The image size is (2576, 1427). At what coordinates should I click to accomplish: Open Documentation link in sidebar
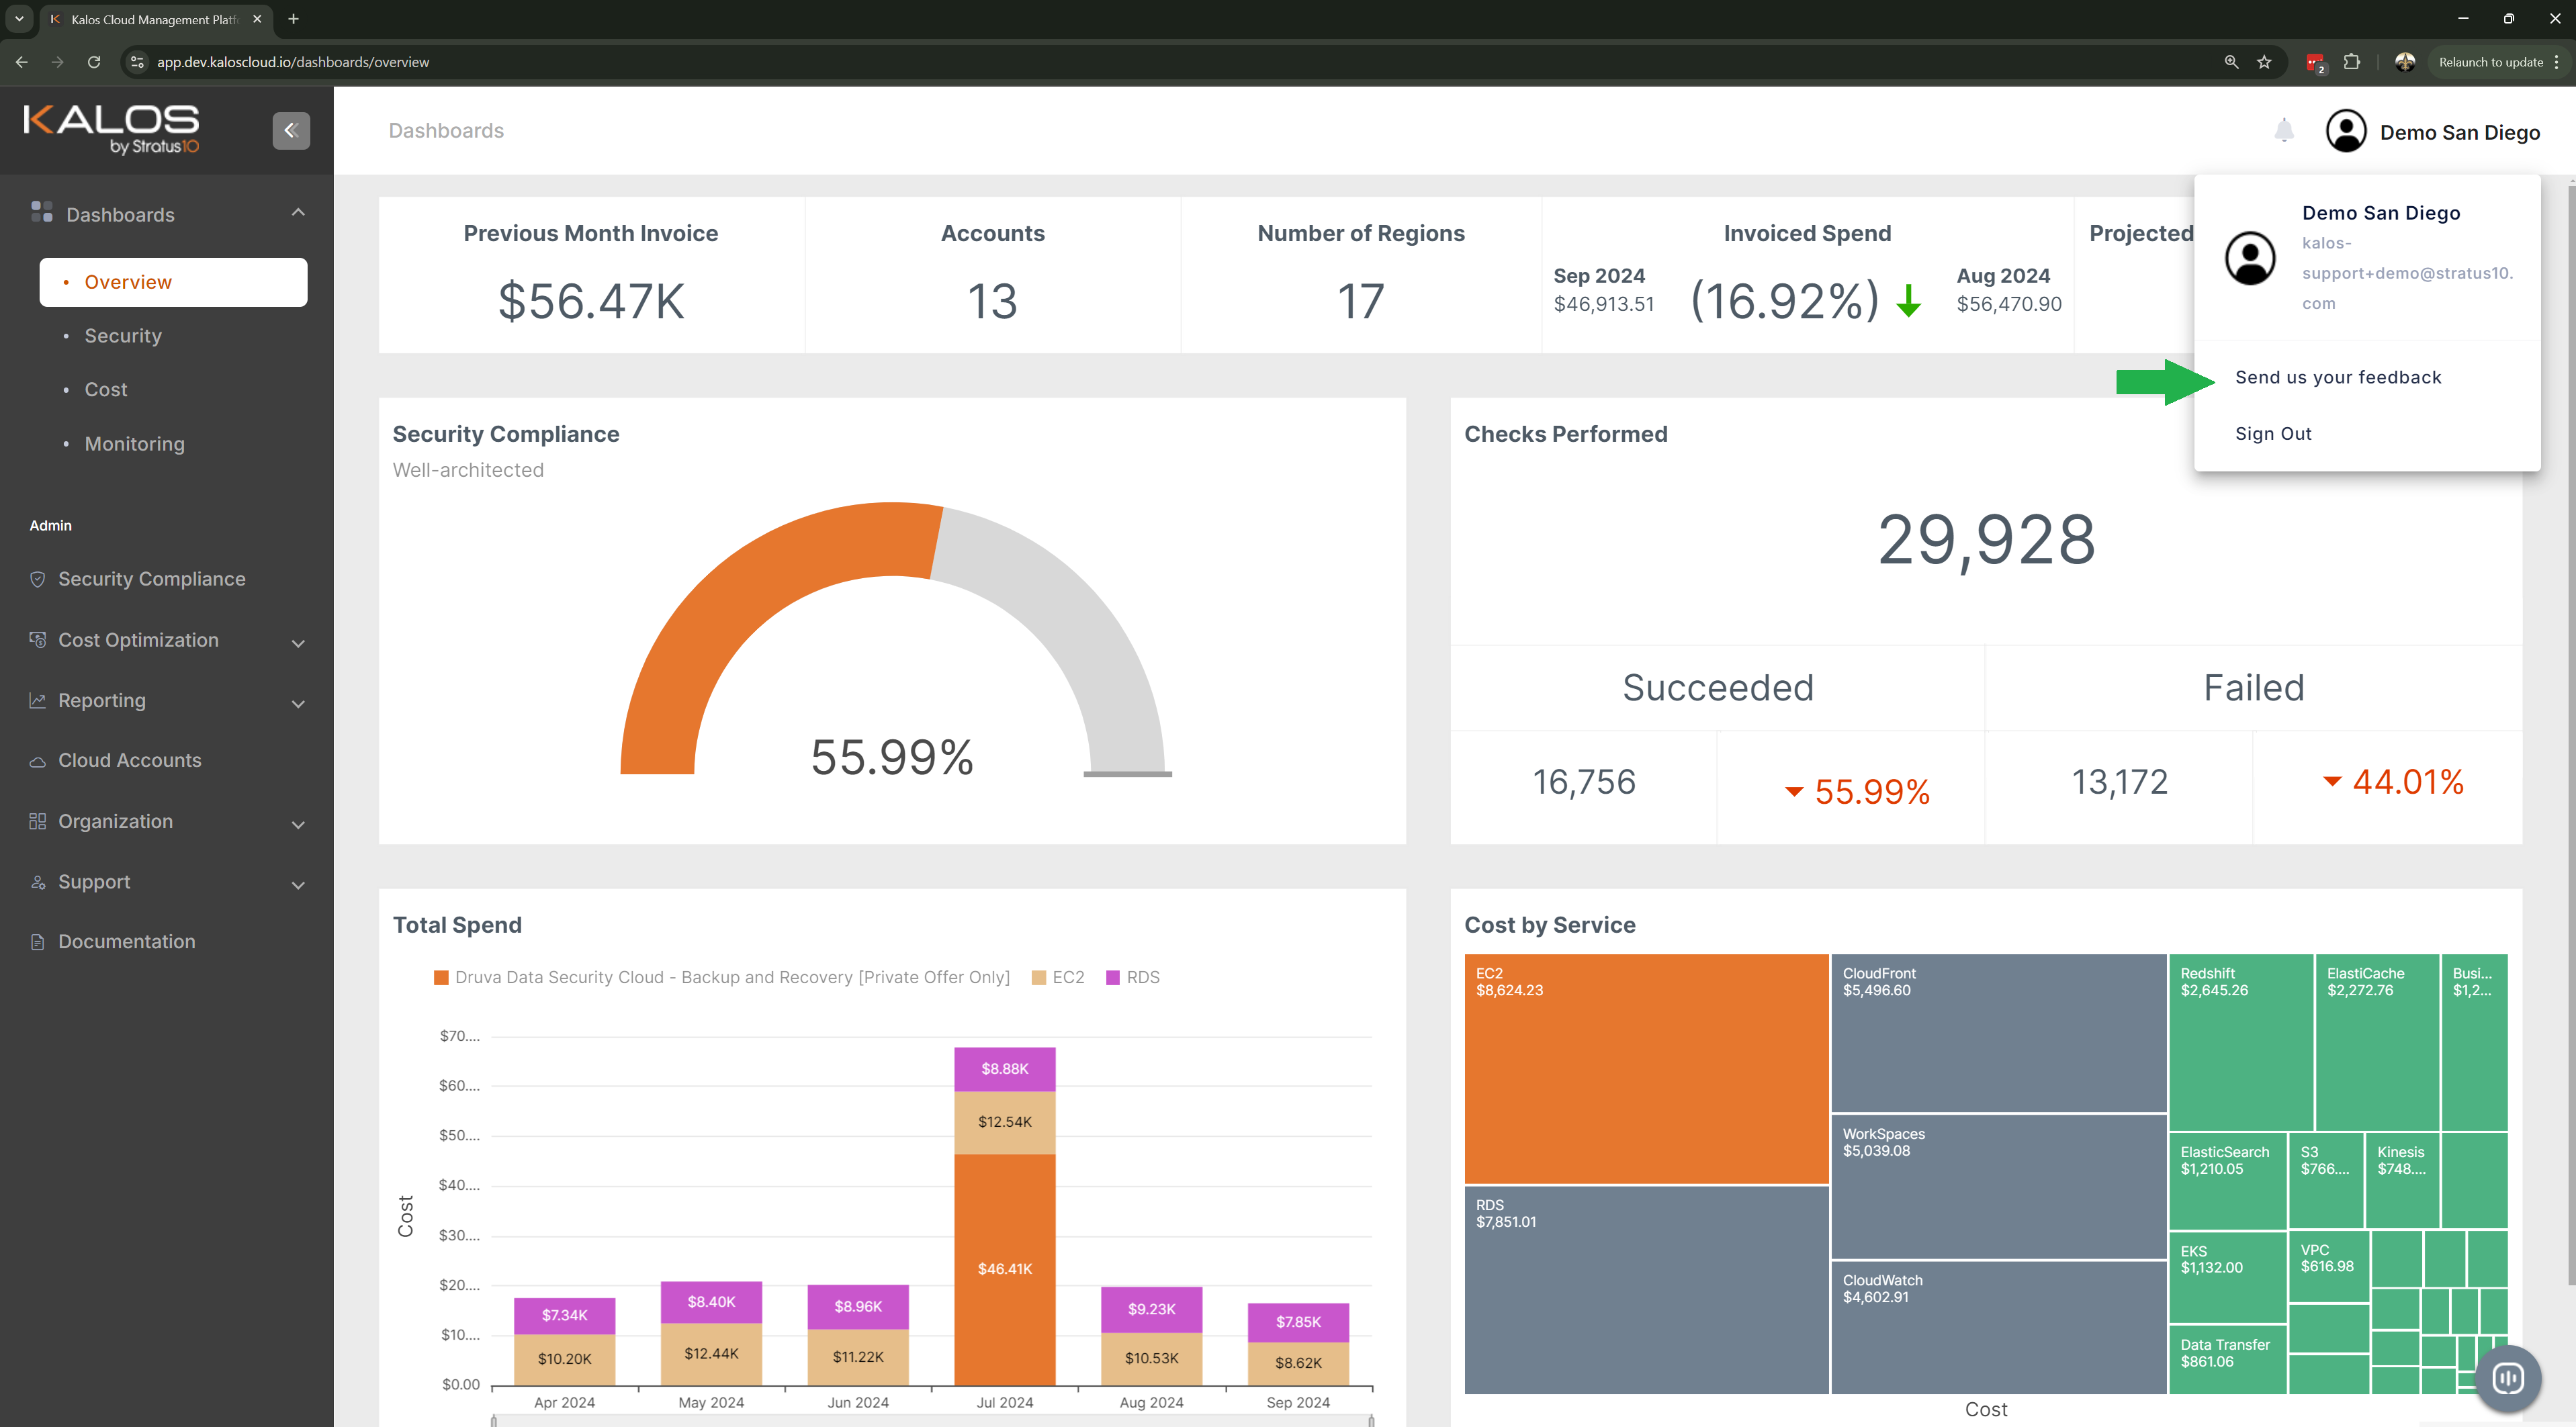[126, 941]
